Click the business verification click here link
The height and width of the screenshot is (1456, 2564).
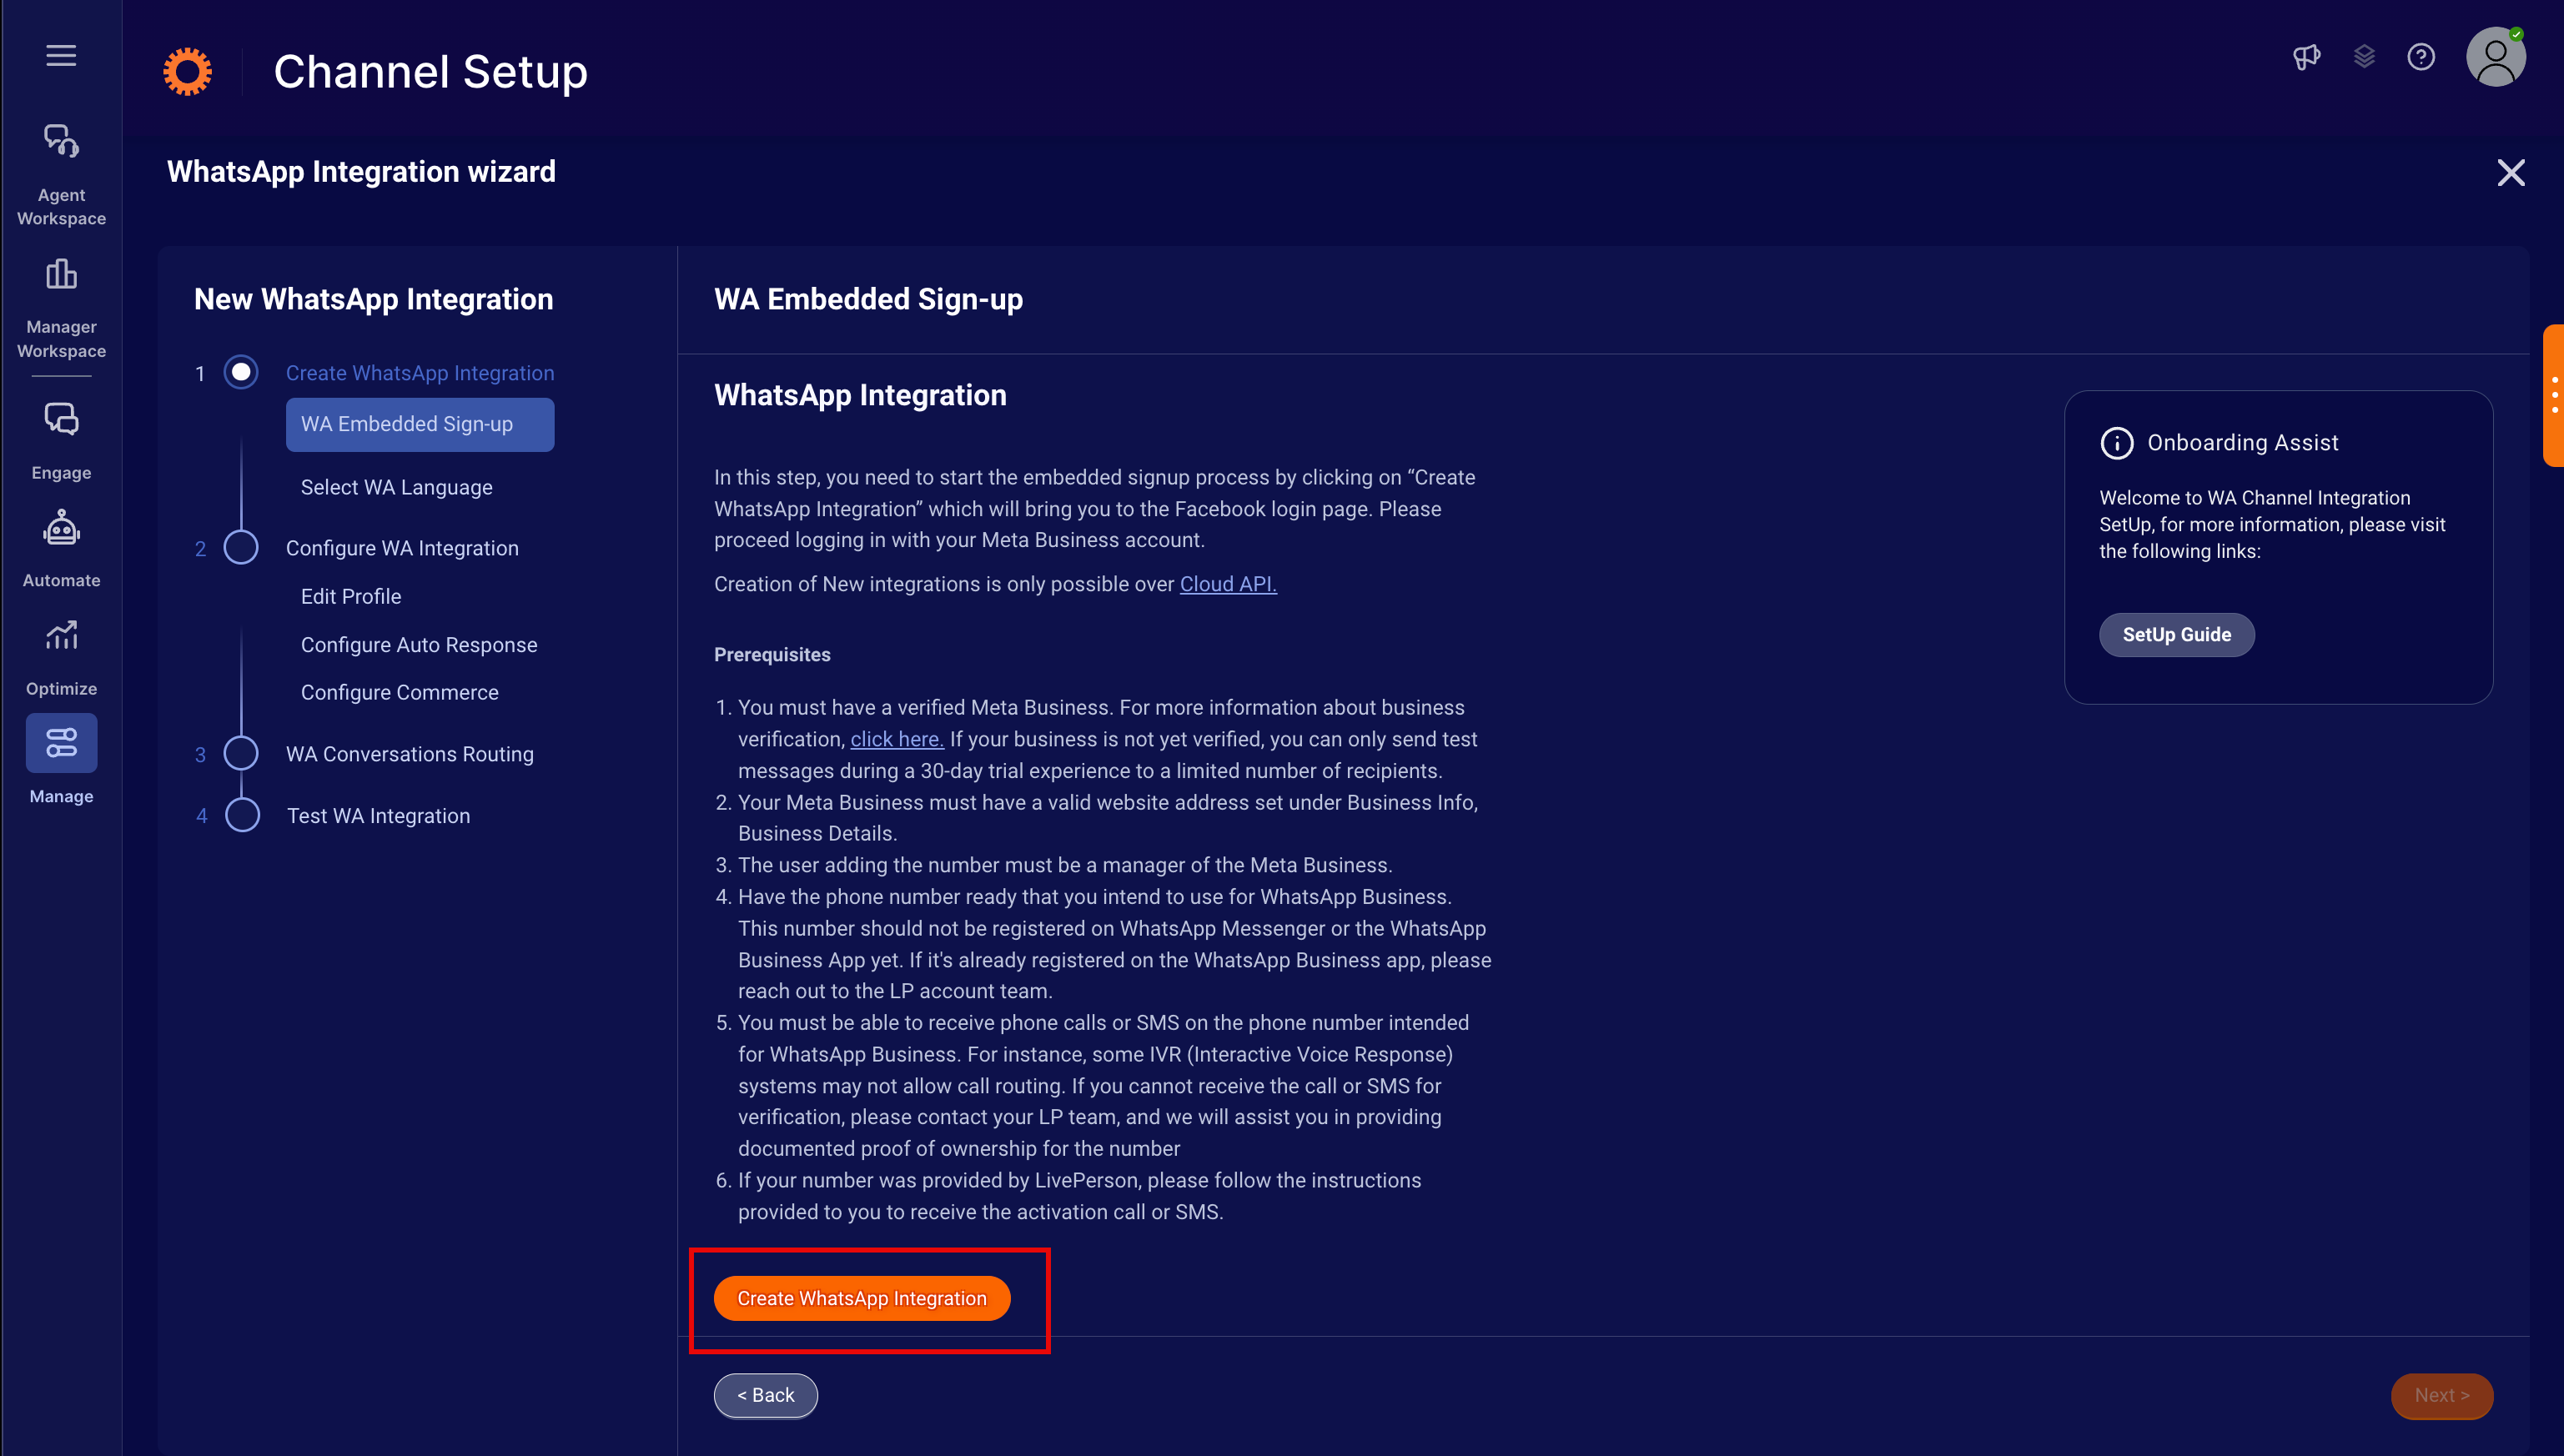coord(897,740)
